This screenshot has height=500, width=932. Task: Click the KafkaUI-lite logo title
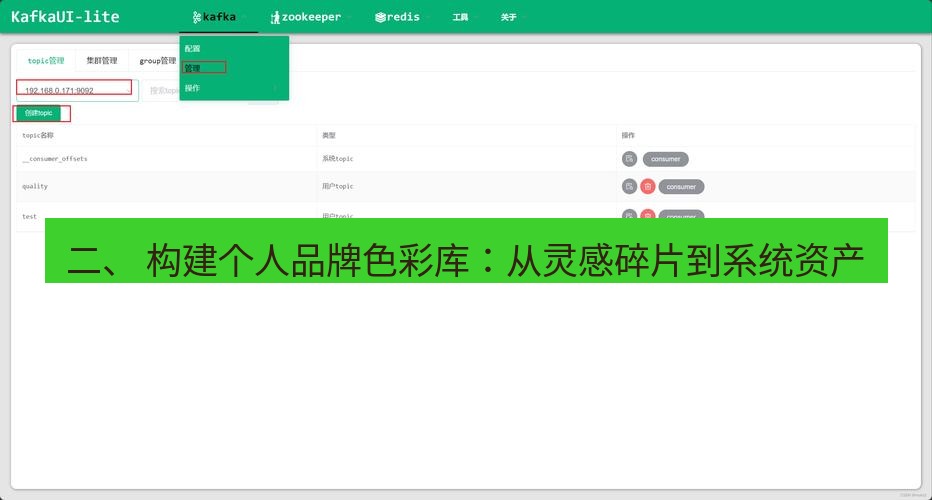point(65,17)
